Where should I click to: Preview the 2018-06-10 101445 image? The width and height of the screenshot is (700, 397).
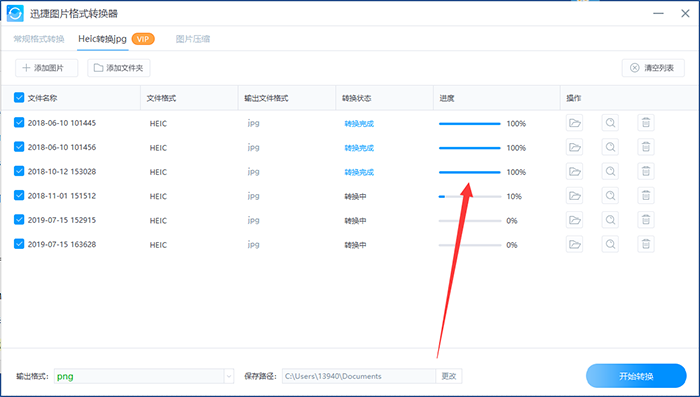(x=610, y=123)
